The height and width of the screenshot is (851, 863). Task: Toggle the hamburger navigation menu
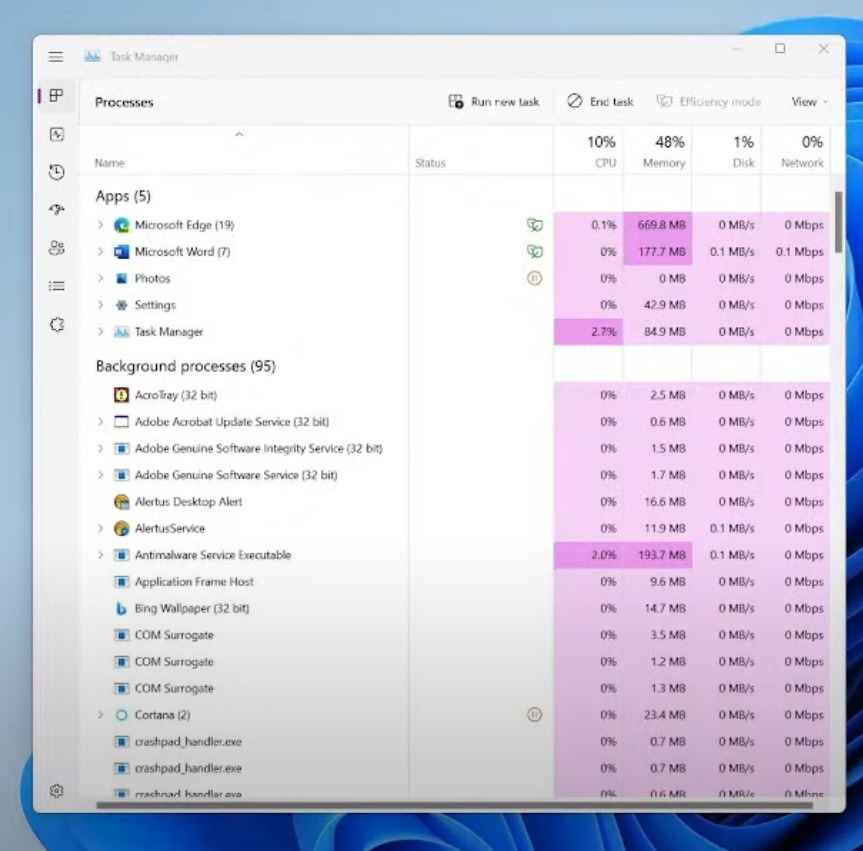[56, 57]
